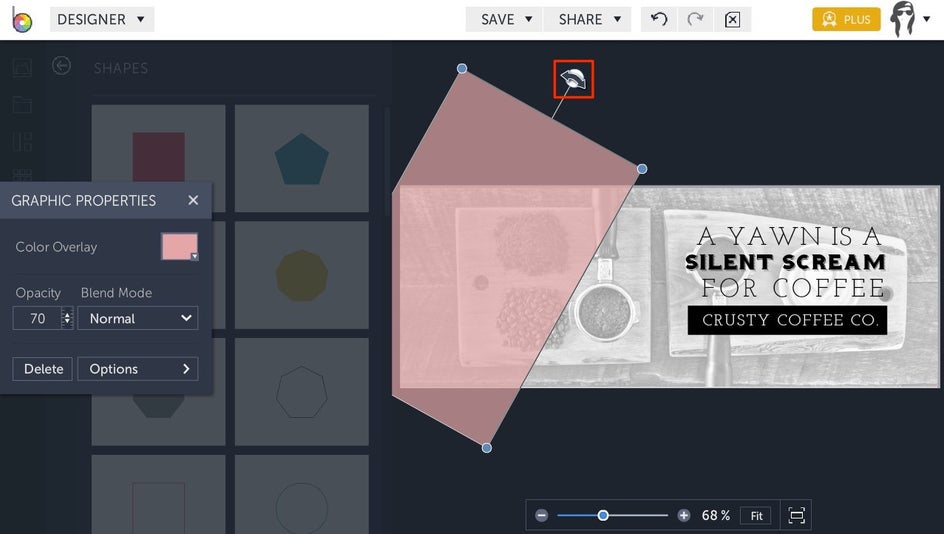The width and height of the screenshot is (944, 534).
Task: Click the Opacity value field showing 70
Action: 37,318
